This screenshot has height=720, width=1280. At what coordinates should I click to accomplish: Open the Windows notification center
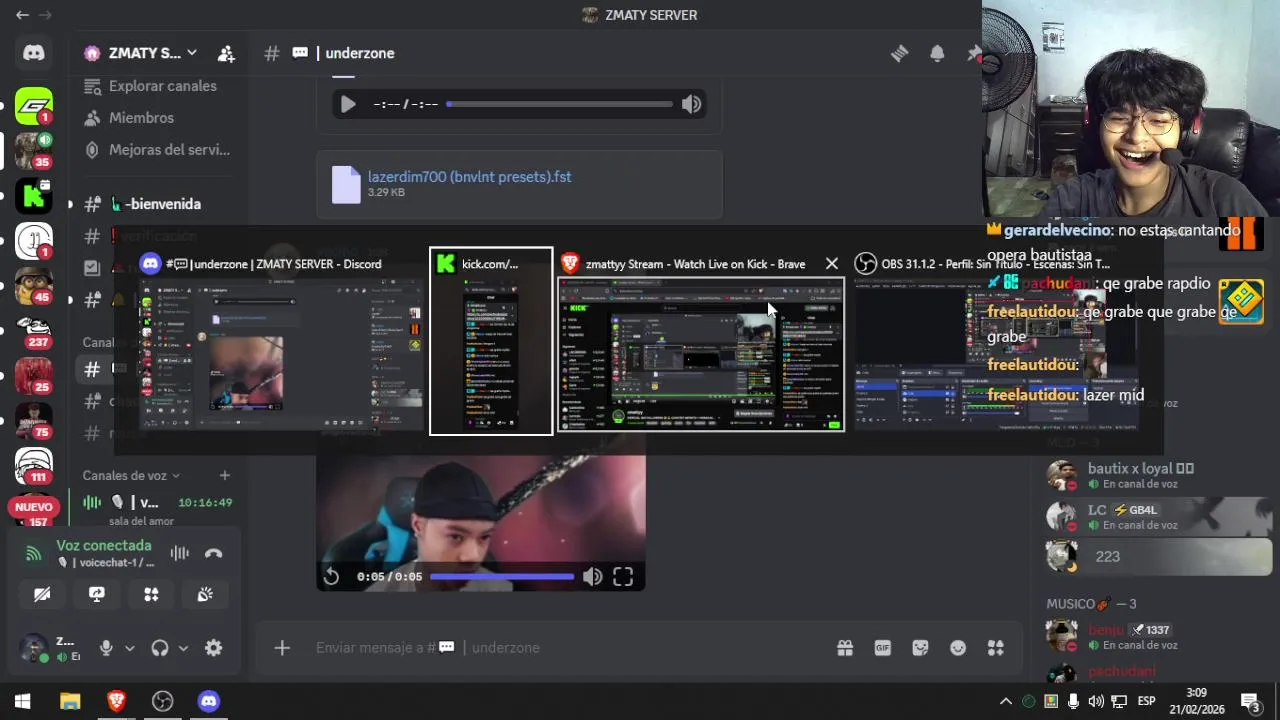(1250, 701)
